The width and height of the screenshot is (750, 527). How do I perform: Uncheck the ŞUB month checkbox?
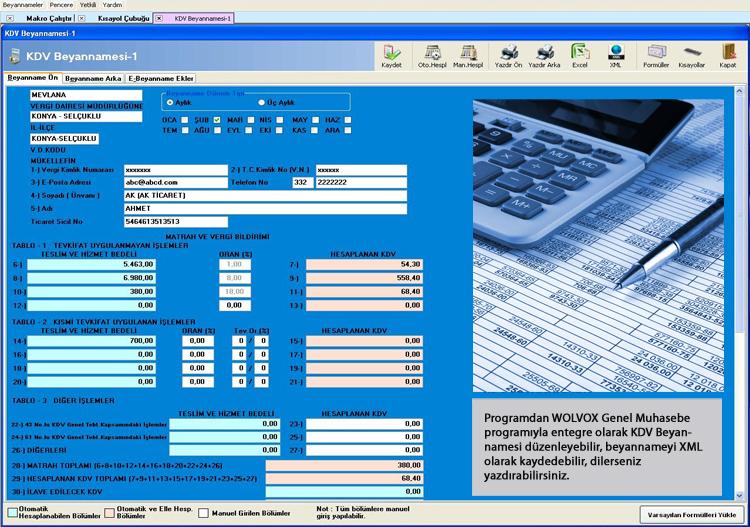coord(217,119)
